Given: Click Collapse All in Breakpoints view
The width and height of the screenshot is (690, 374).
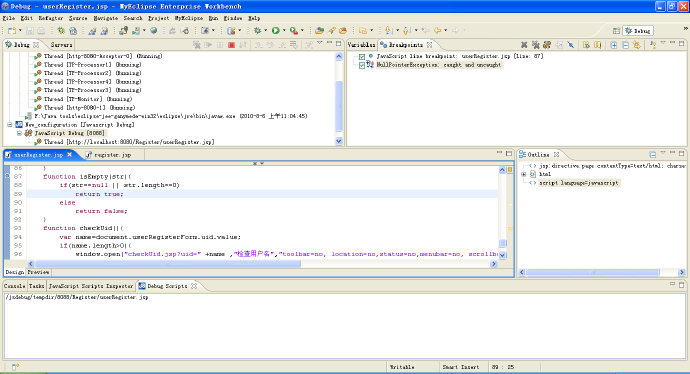Looking at the screenshot, I should tap(625, 45).
